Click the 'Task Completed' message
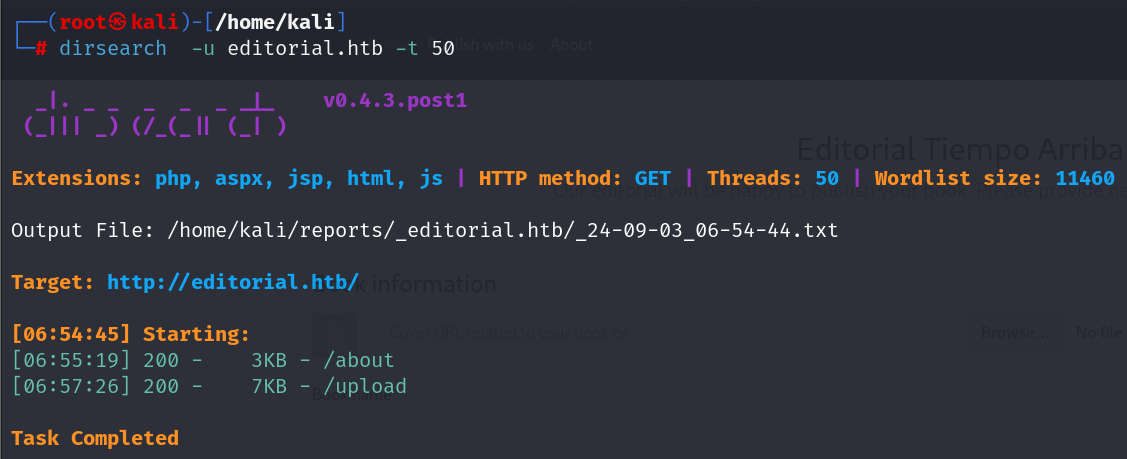The width and height of the screenshot is (1127, 459). tap(95, 438)
